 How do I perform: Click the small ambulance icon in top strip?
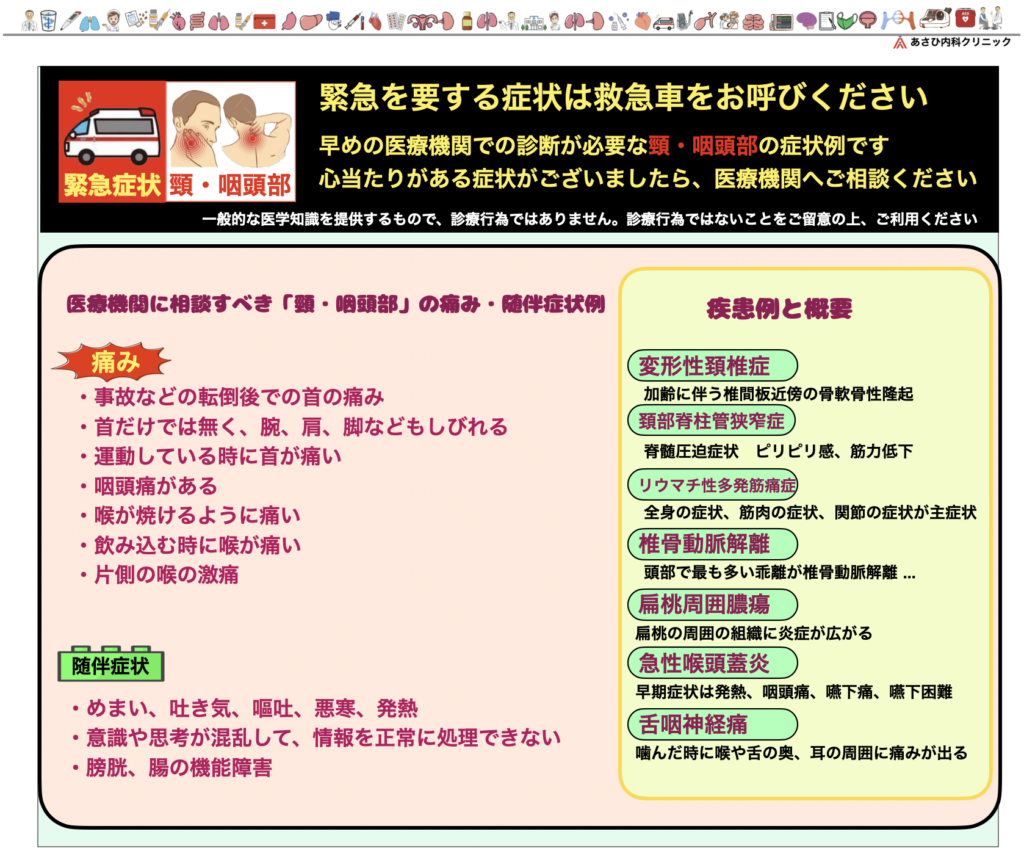[663, 22]
